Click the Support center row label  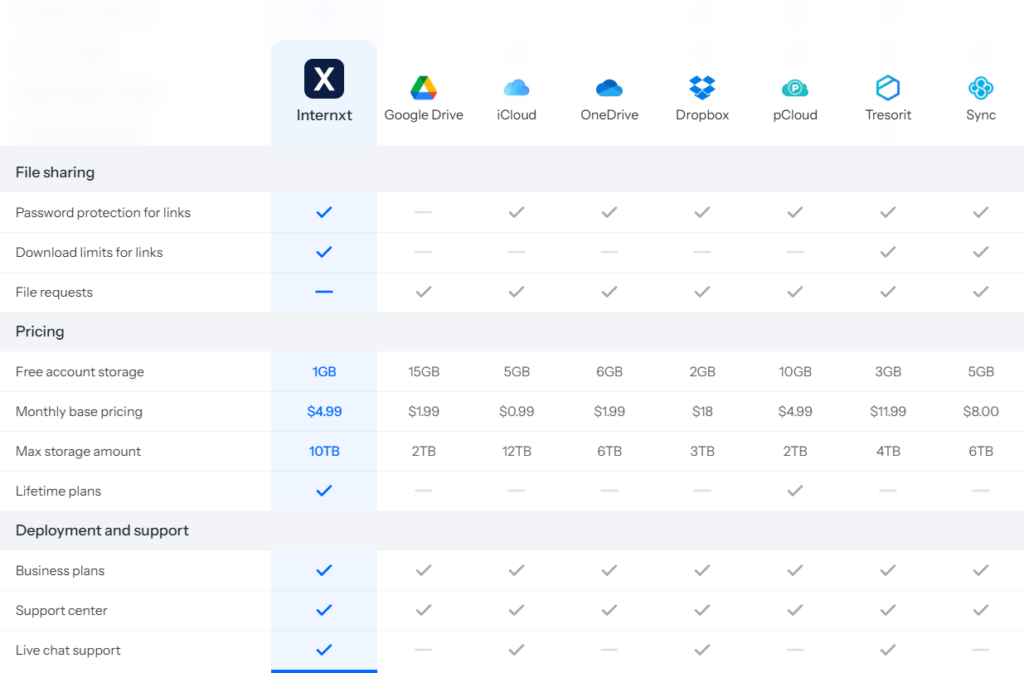[x=61, y=610]
